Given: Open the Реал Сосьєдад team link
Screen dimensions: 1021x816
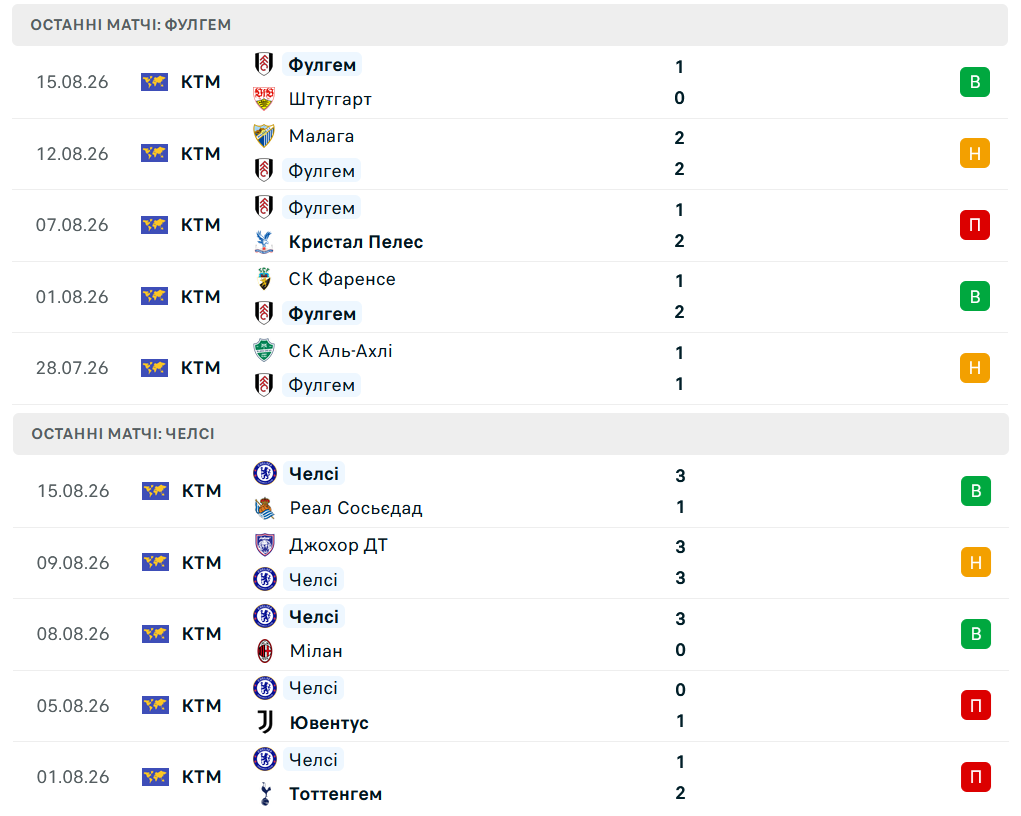Looking at the screenshot, I should [x=356, y=507].
